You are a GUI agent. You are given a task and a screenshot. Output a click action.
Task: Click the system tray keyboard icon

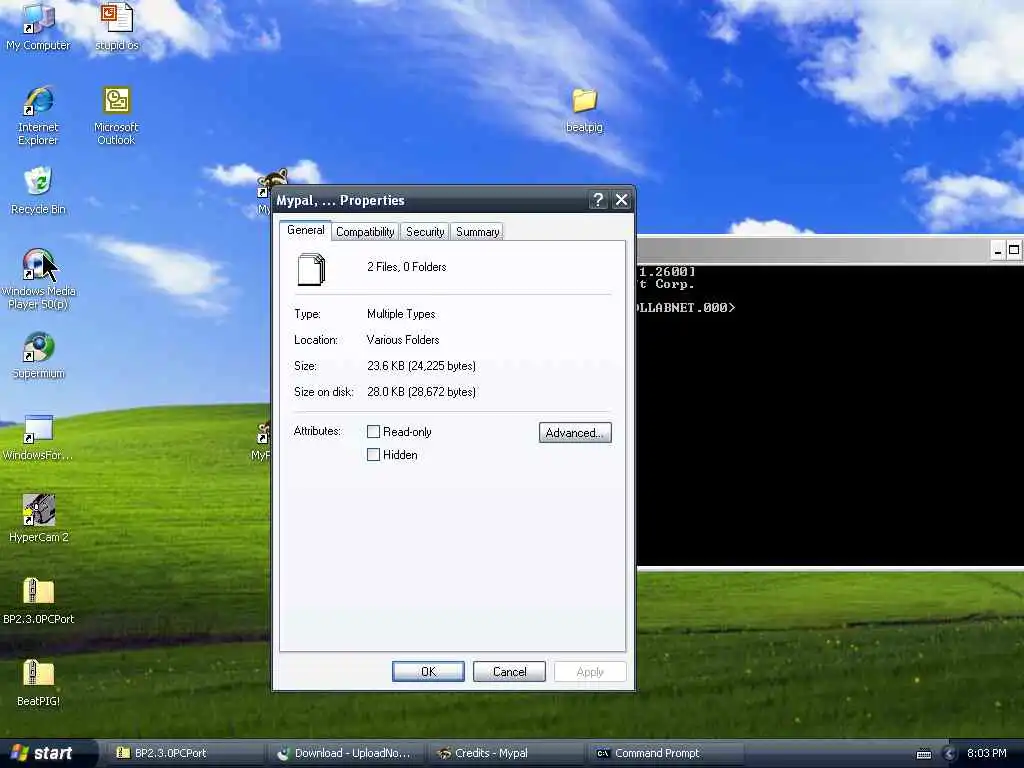coord(923,754)
